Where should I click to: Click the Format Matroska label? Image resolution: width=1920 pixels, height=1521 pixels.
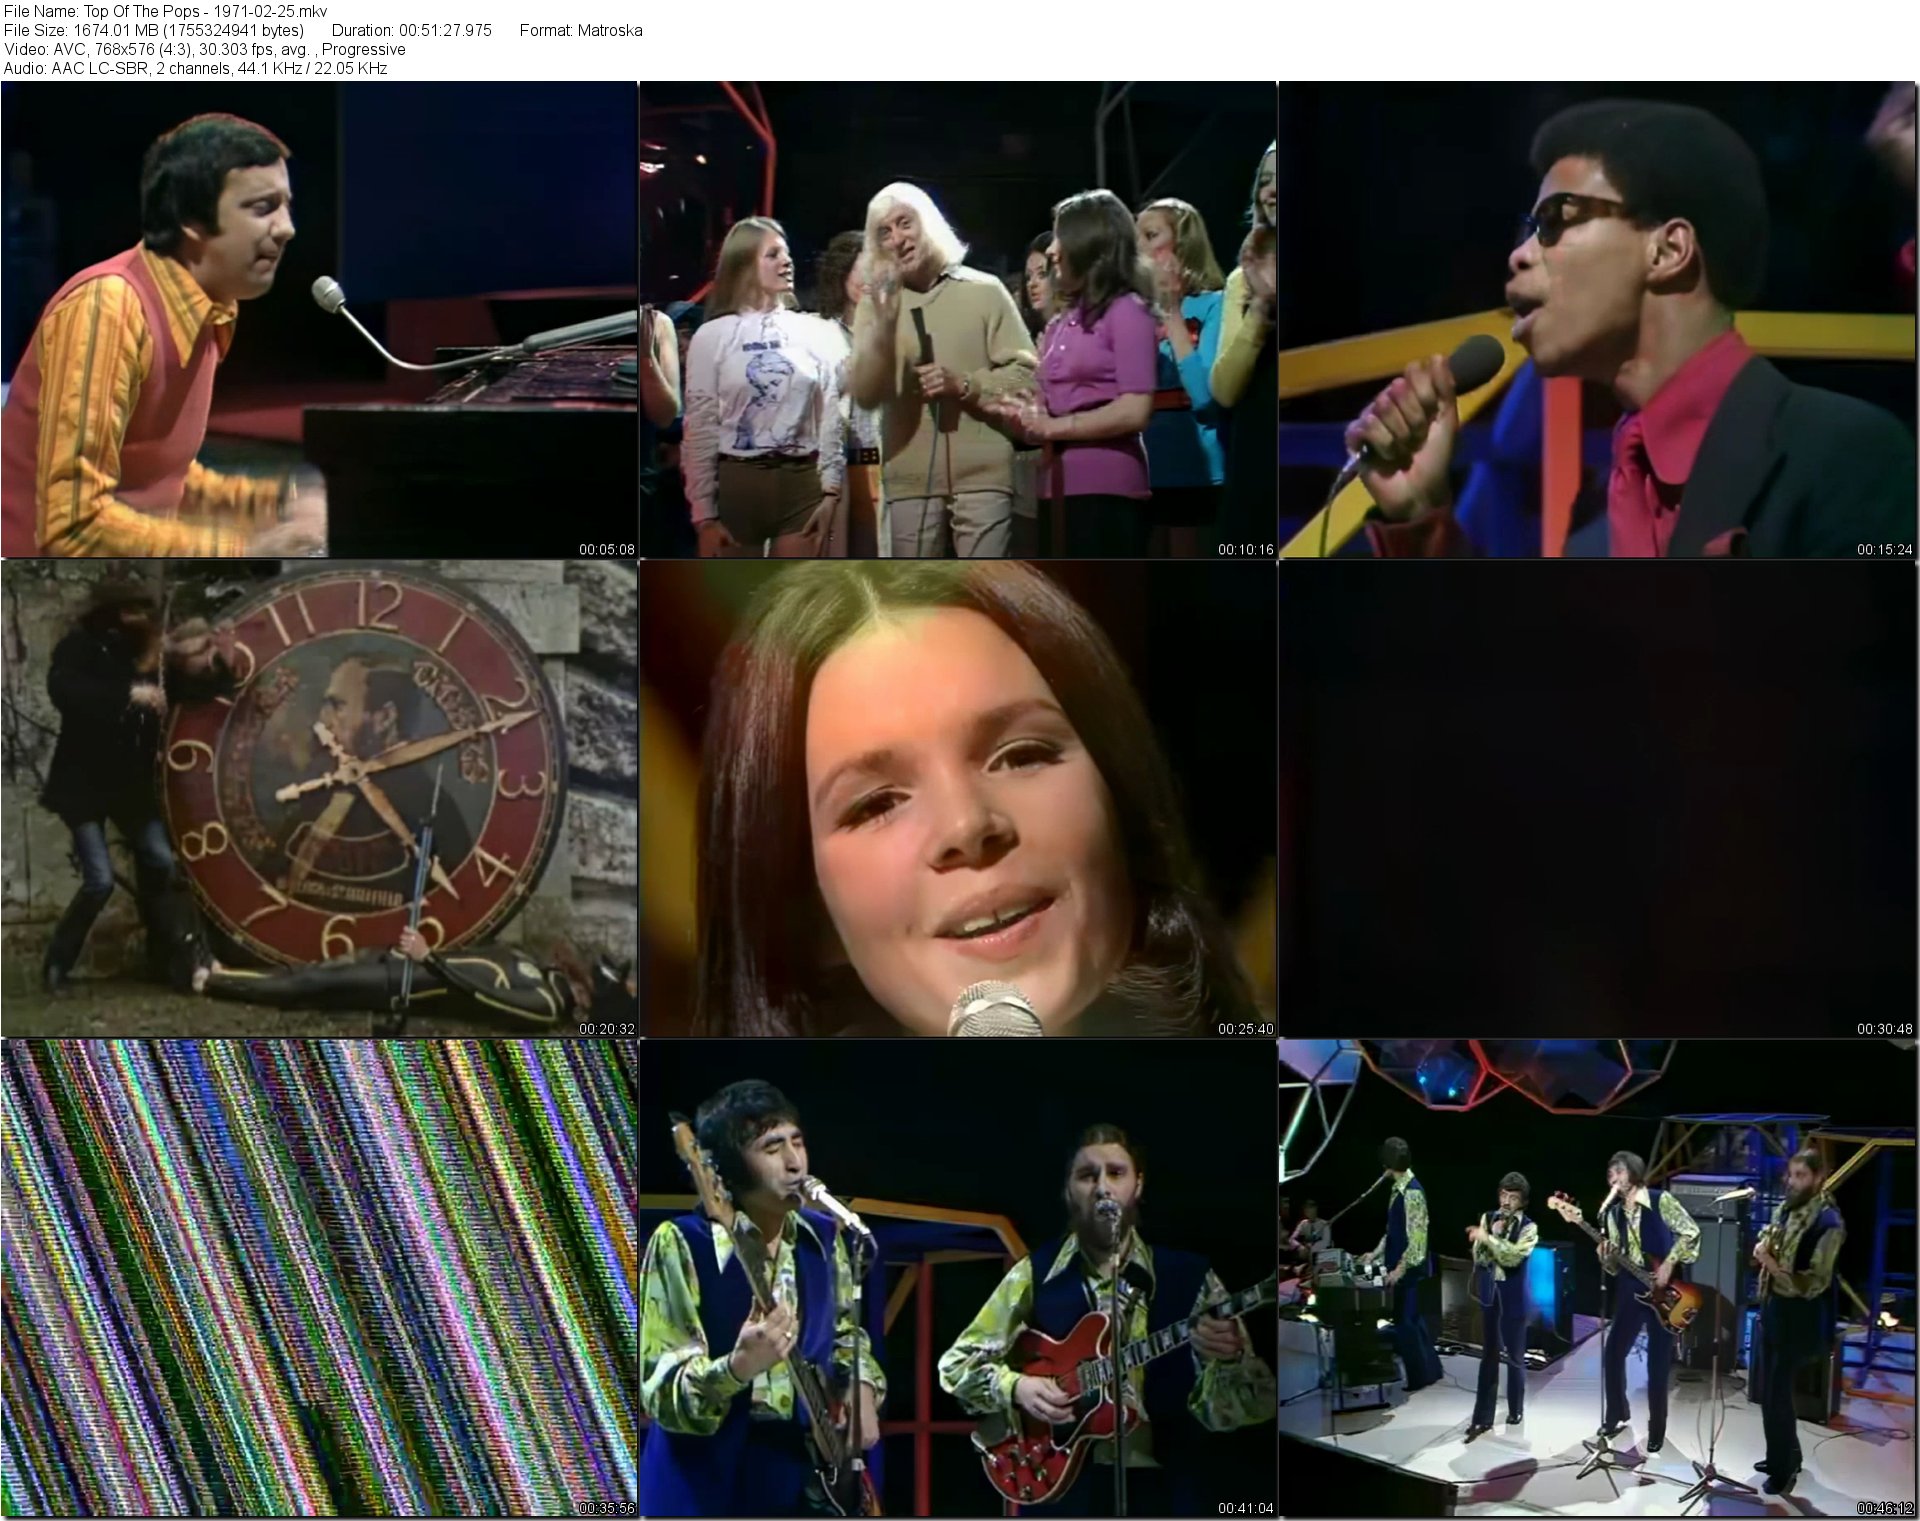(x=580, y=30)
